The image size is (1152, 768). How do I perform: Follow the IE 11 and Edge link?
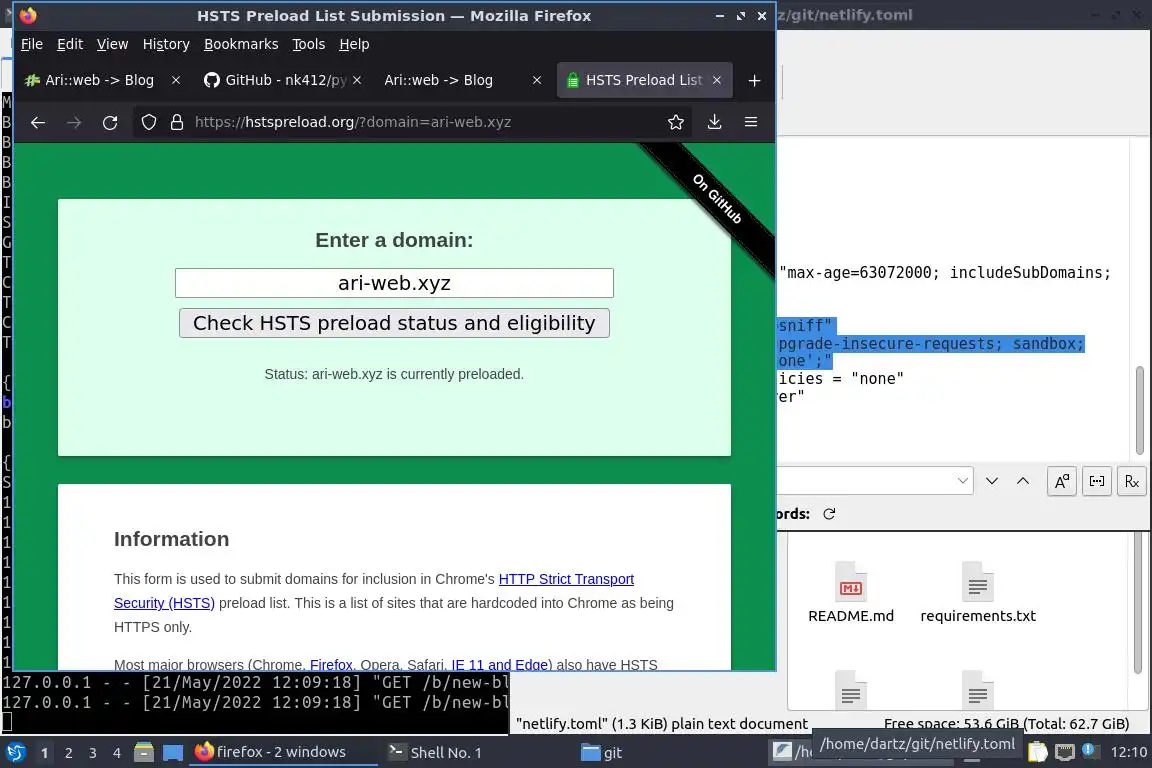click(500, 664)
